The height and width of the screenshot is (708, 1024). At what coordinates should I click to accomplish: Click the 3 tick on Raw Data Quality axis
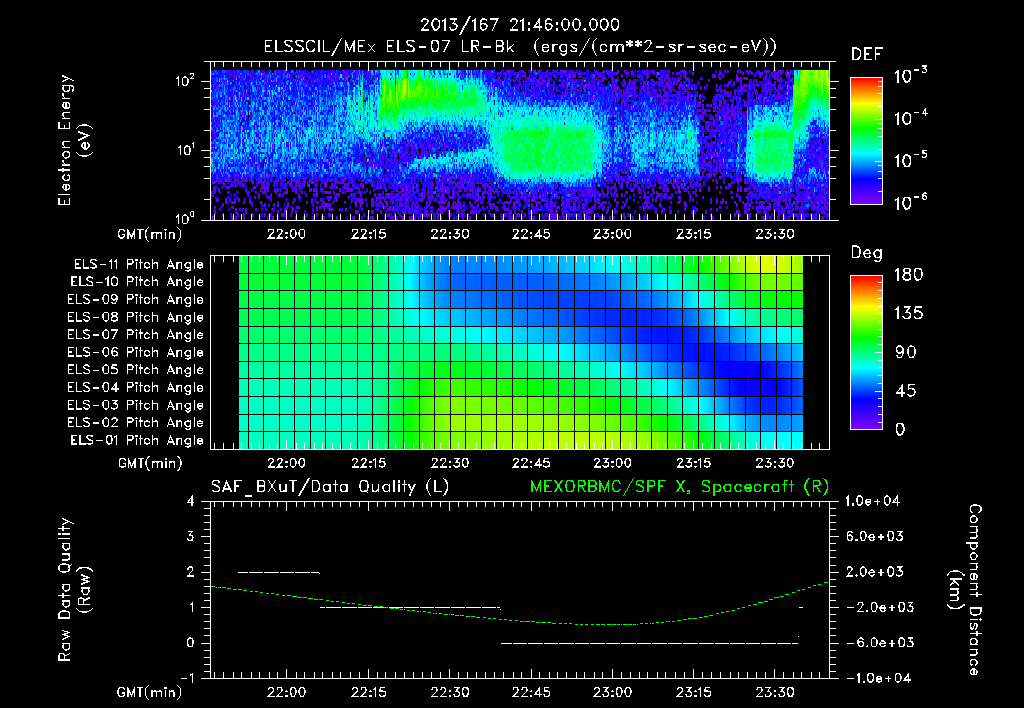tap(191, 537)
